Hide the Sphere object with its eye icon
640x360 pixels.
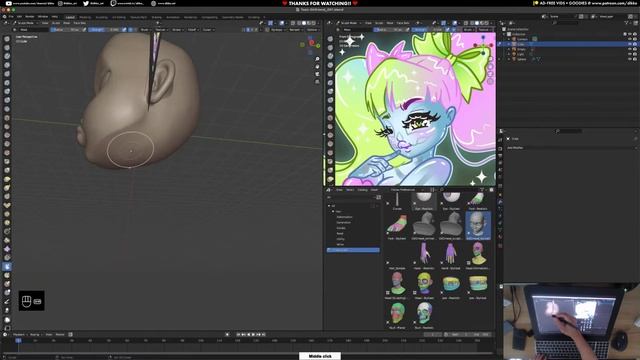click(630, 59)
